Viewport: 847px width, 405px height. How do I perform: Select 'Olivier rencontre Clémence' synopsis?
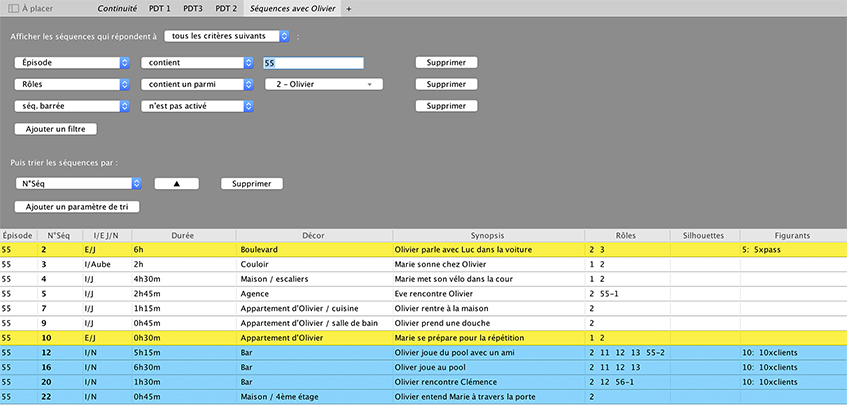446,382
